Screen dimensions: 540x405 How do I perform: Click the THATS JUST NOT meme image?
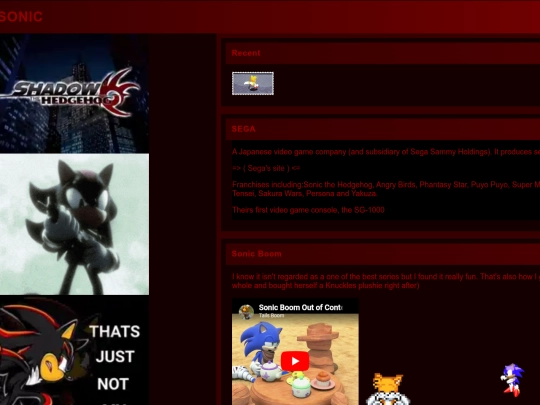(74, 351)
